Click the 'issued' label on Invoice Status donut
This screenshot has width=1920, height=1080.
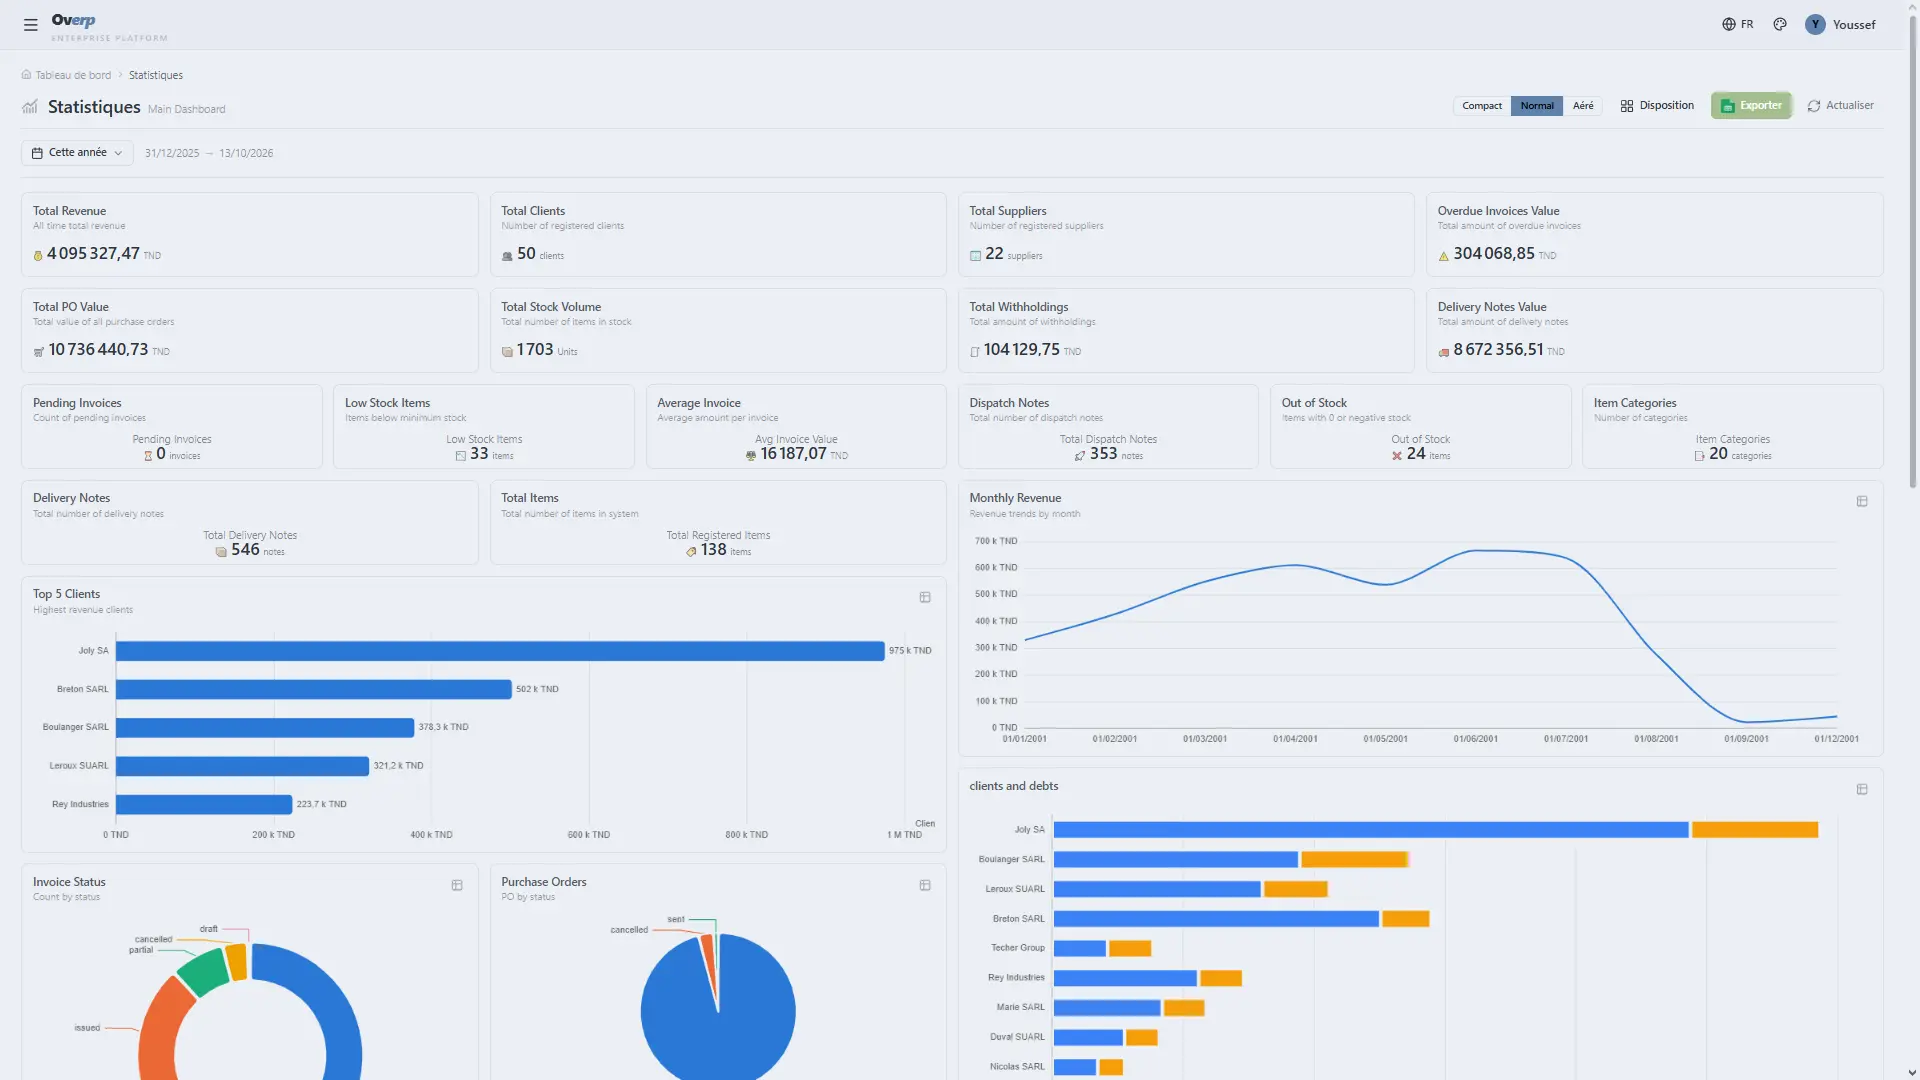(87, 1028)
